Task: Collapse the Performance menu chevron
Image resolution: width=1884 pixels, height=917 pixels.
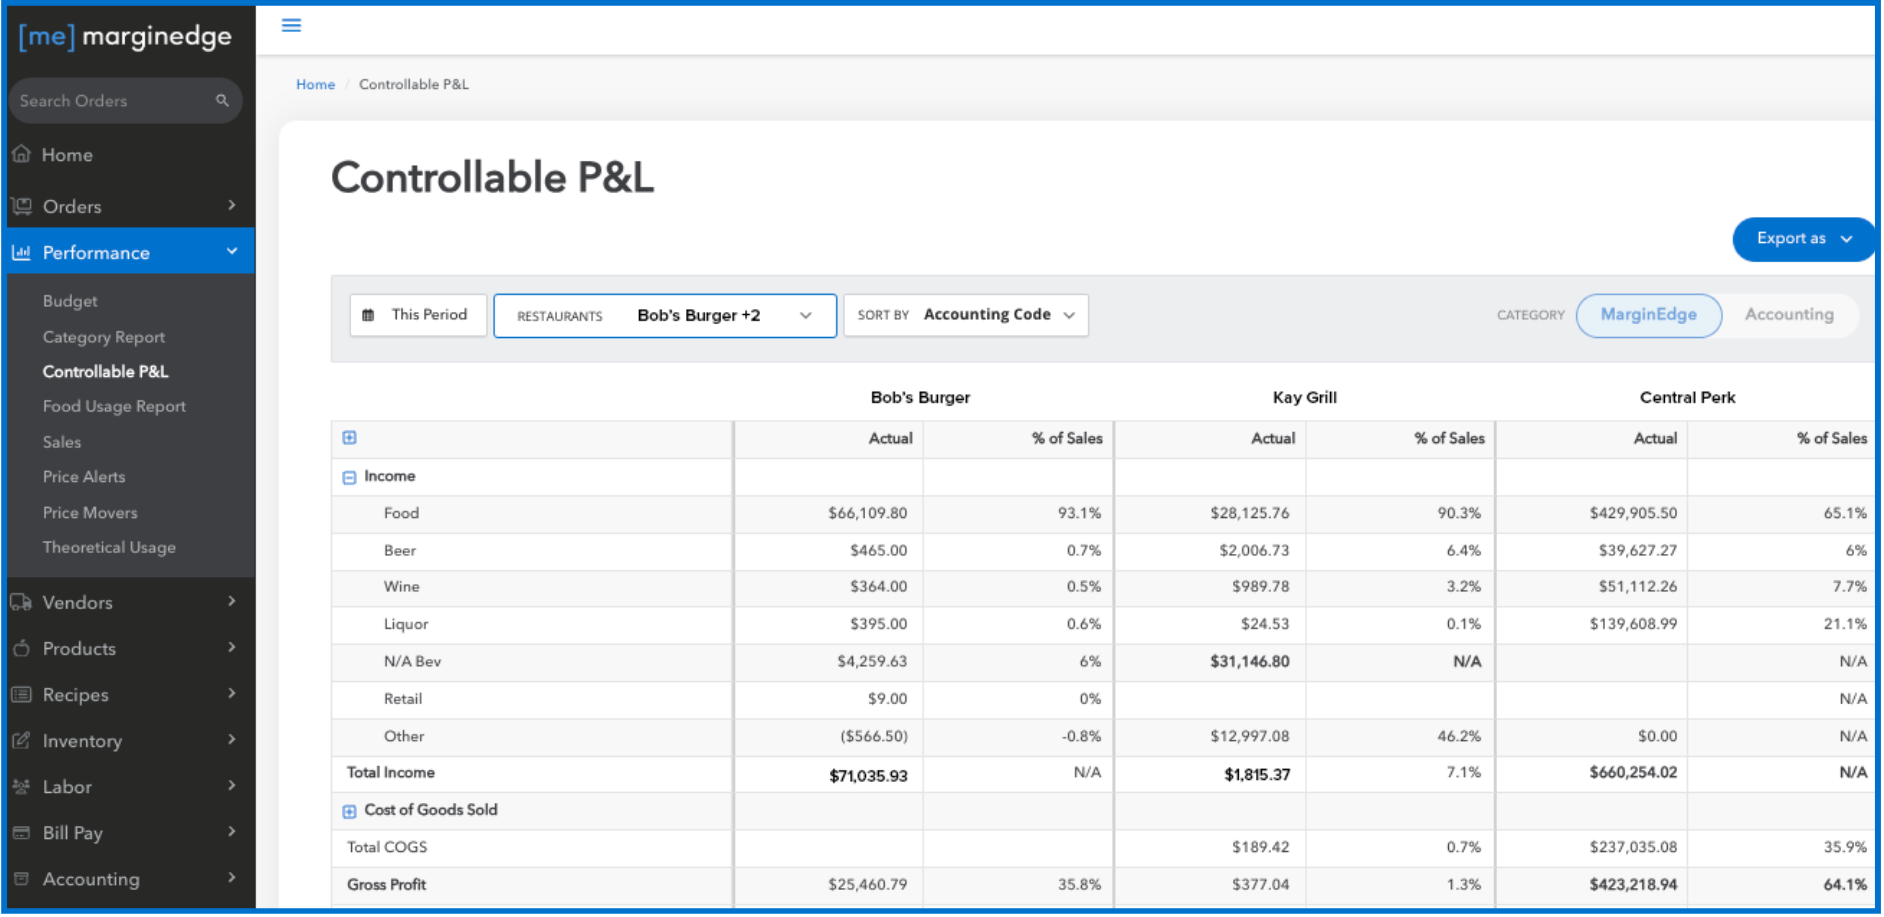Action: tap(232, 251)
